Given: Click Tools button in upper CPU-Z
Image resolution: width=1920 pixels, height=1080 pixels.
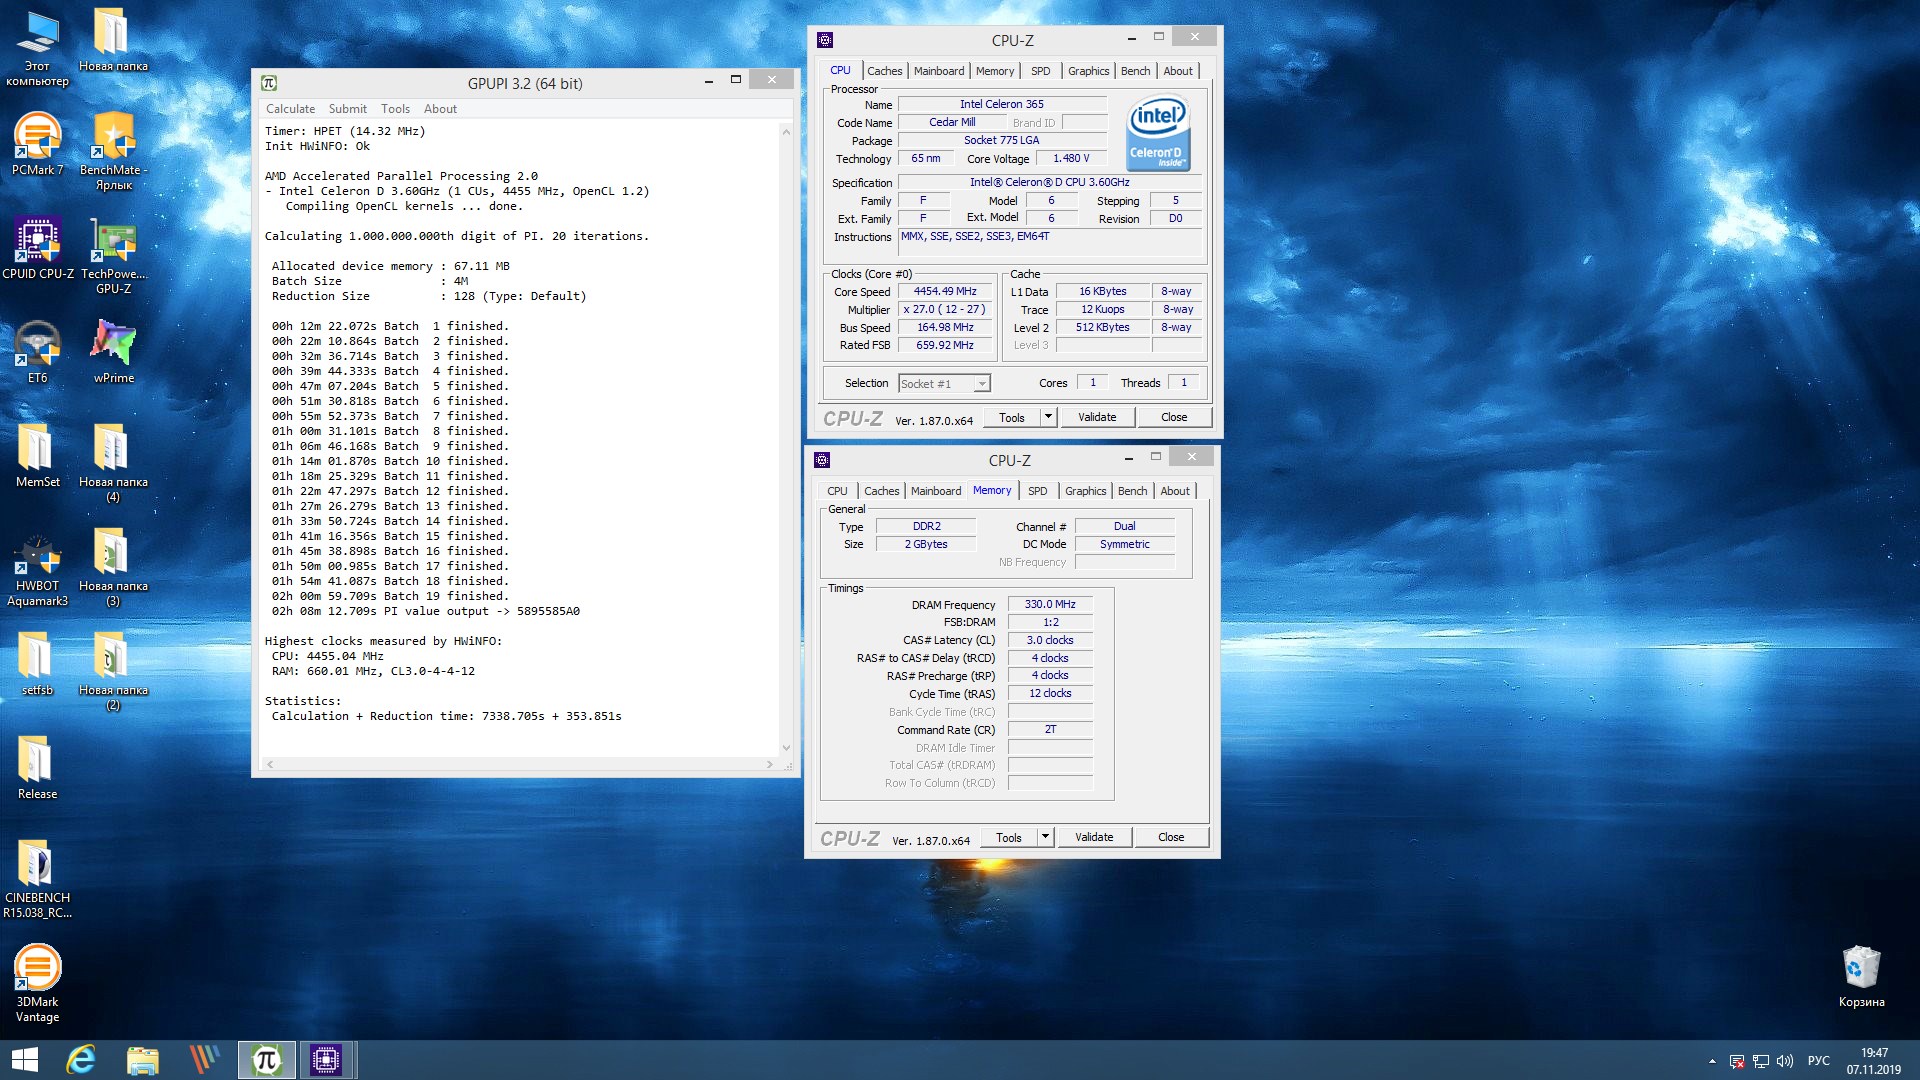Looking at the screenshot, I should click(x=1011, y=417).
